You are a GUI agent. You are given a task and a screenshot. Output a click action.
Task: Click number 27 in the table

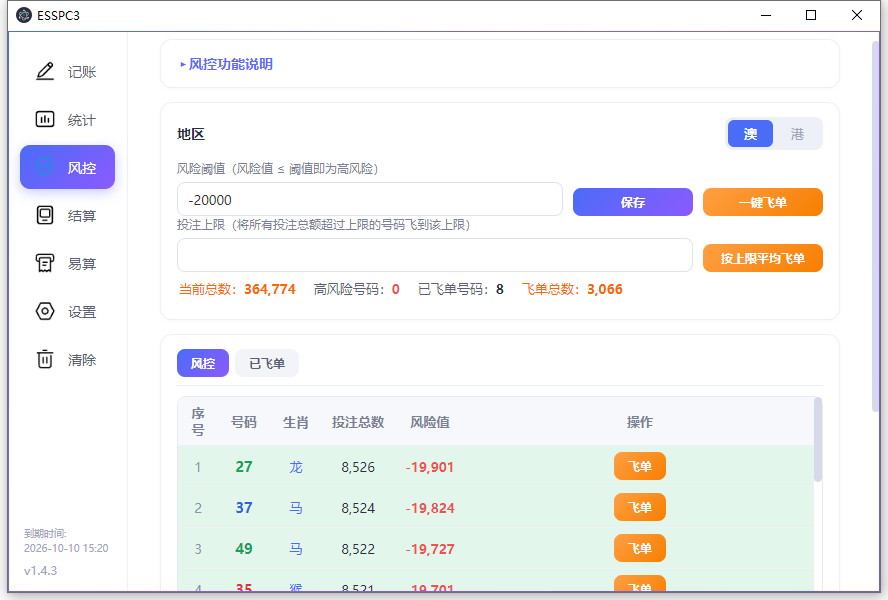coord(244,467)
